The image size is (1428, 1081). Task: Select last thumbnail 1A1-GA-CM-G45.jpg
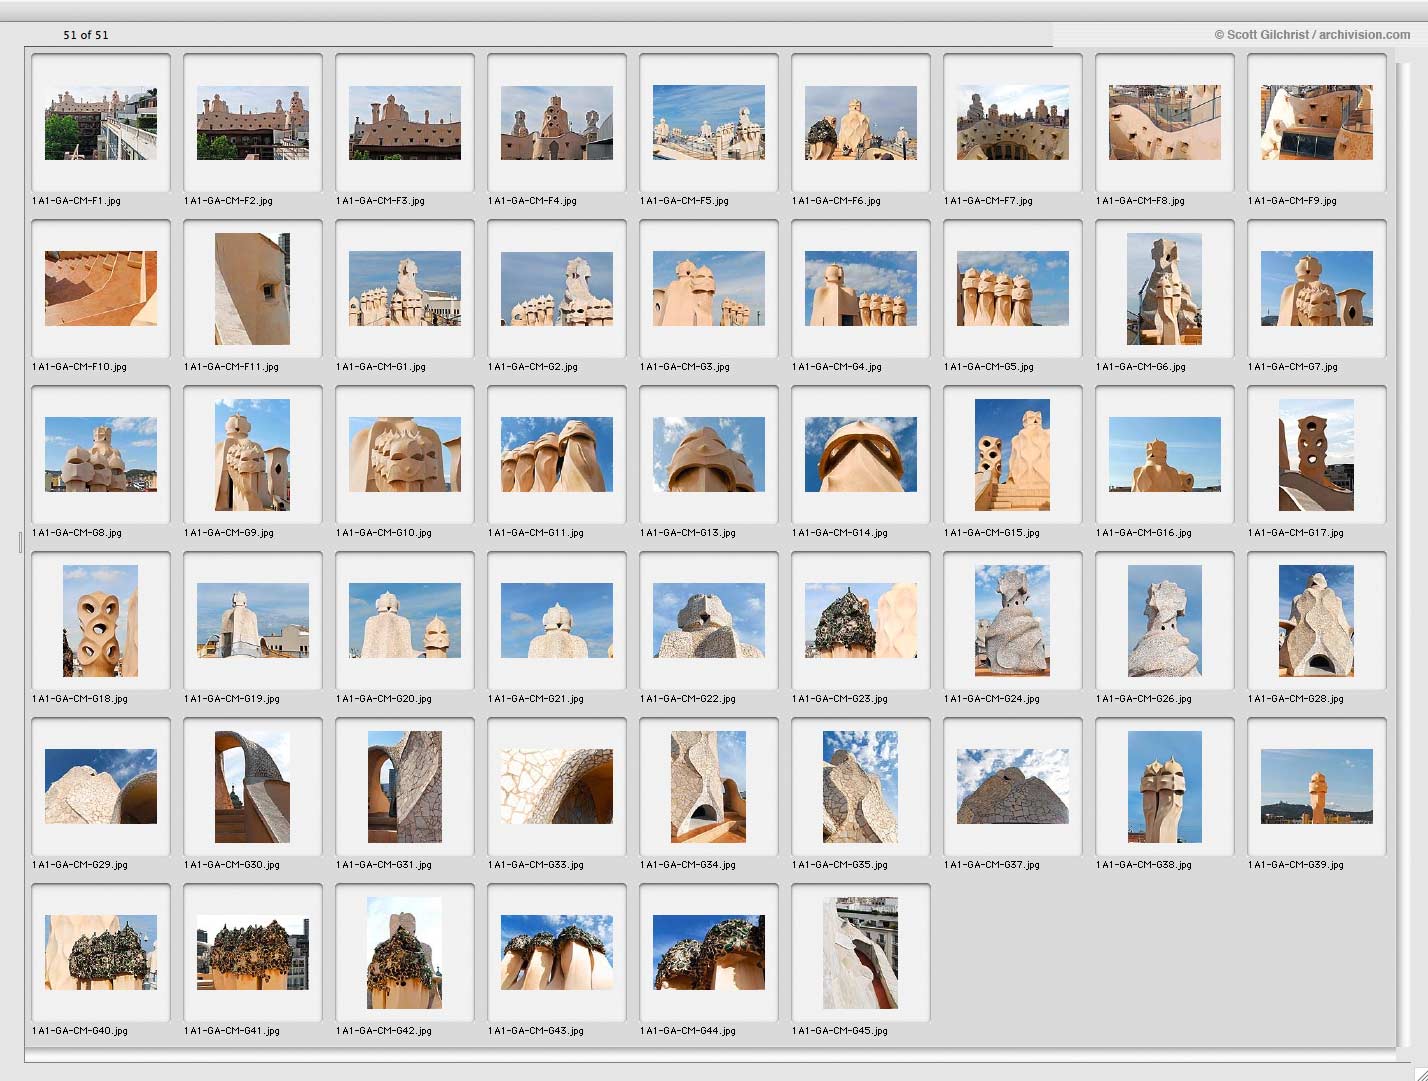(861, 953)
